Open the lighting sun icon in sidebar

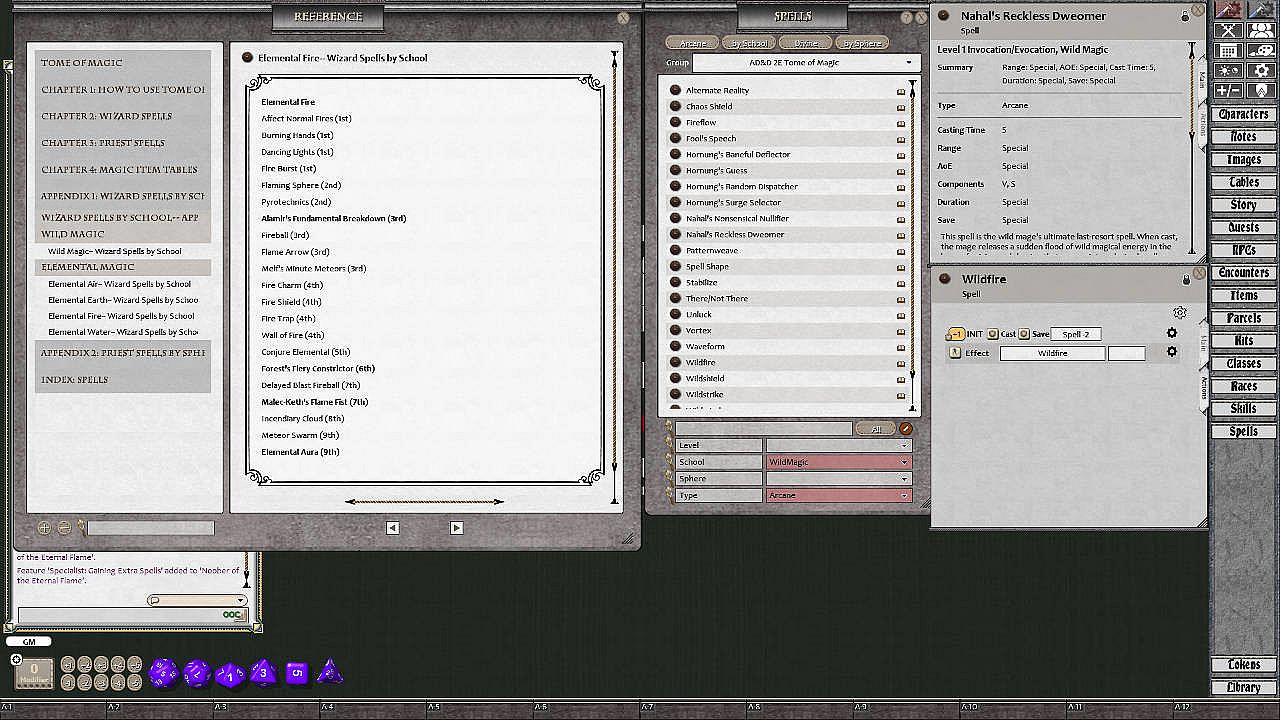click(1229, 70)
